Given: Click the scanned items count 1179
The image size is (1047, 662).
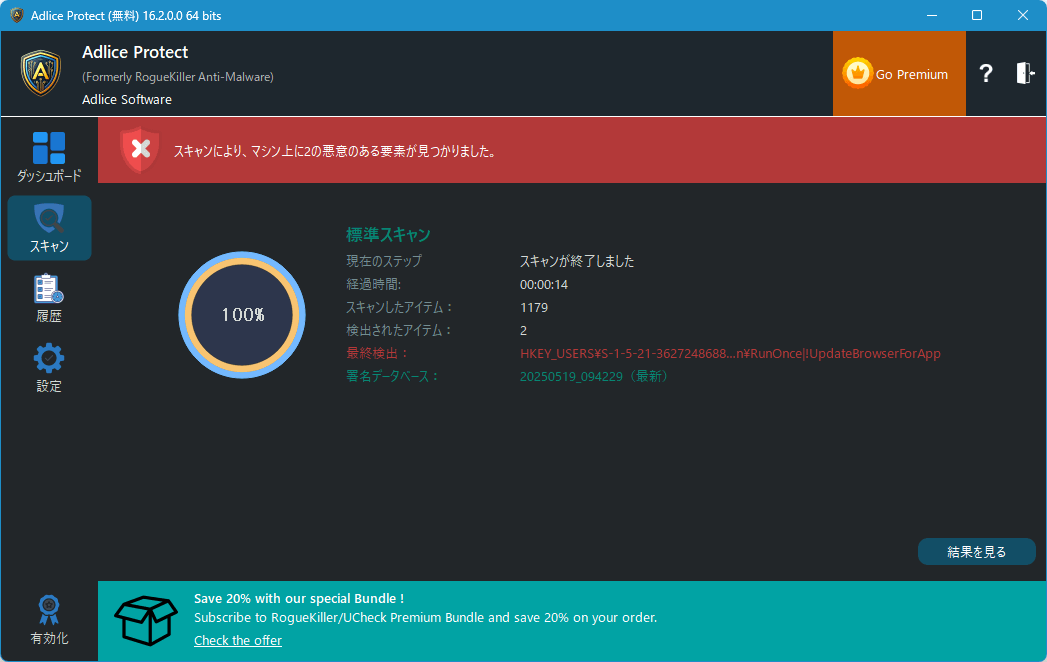Looking at the screenshot, I should [534, 307].
